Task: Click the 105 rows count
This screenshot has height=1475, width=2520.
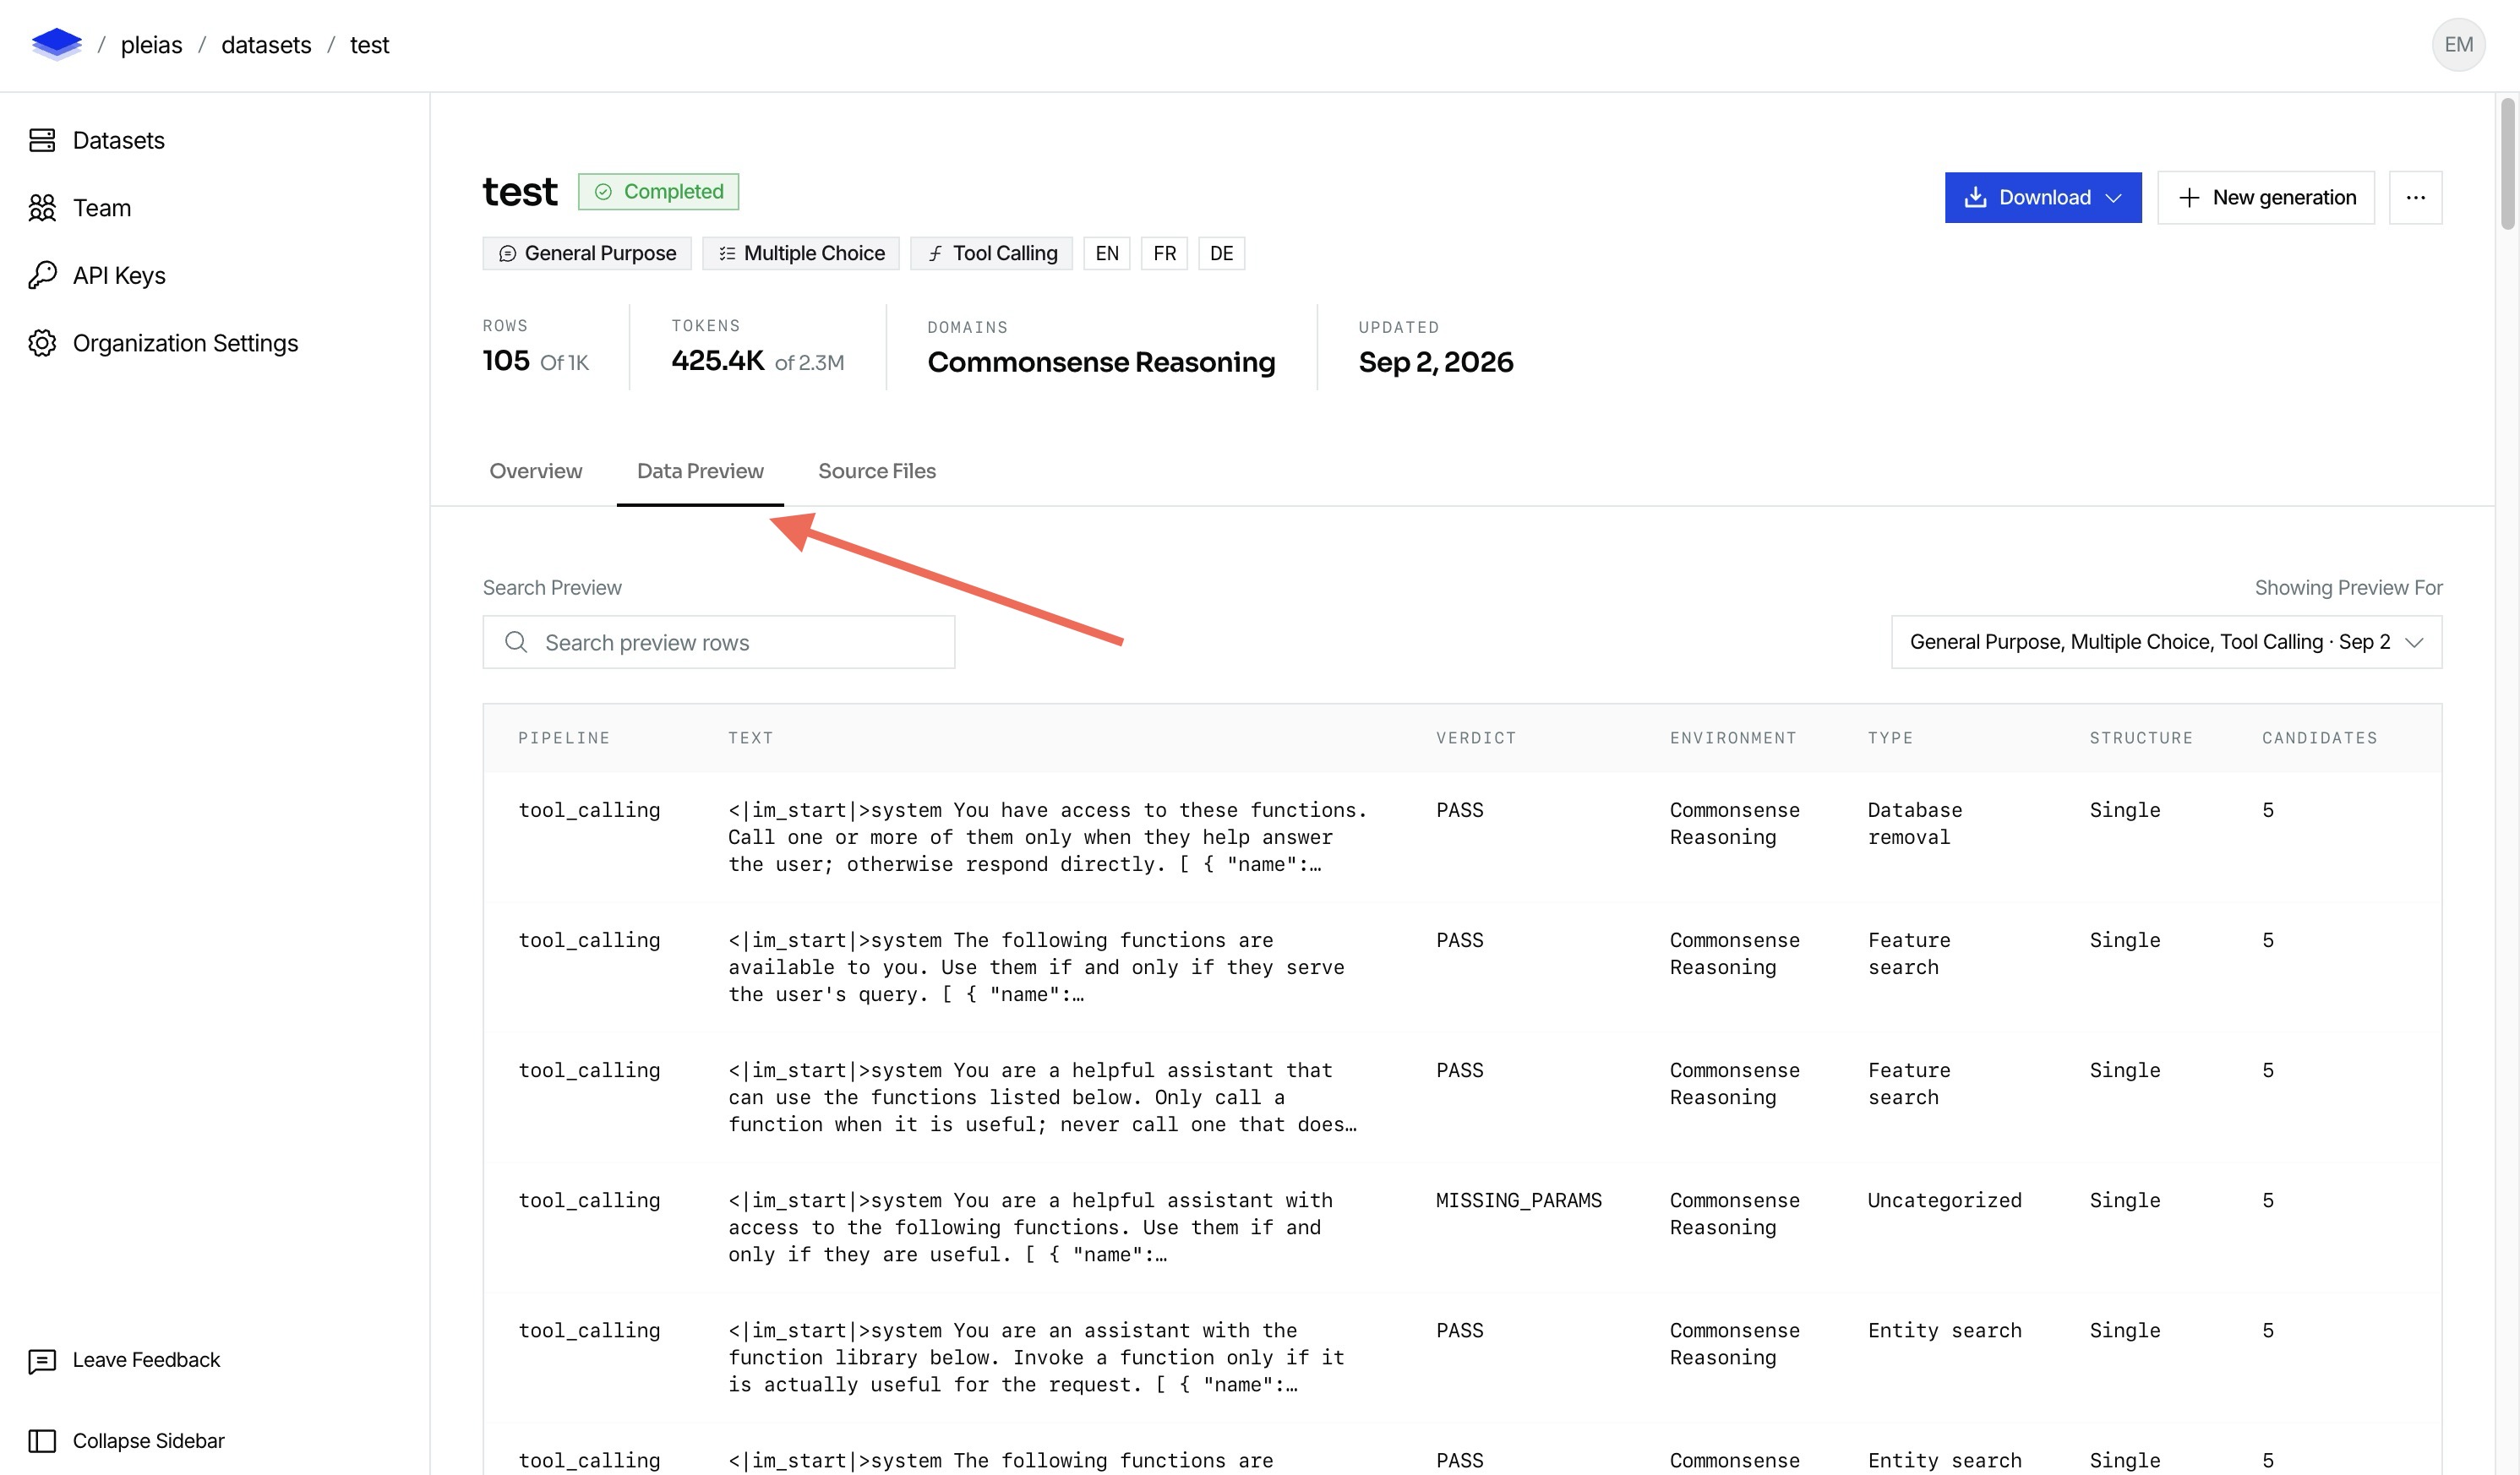Action: (x=506, y=360)
